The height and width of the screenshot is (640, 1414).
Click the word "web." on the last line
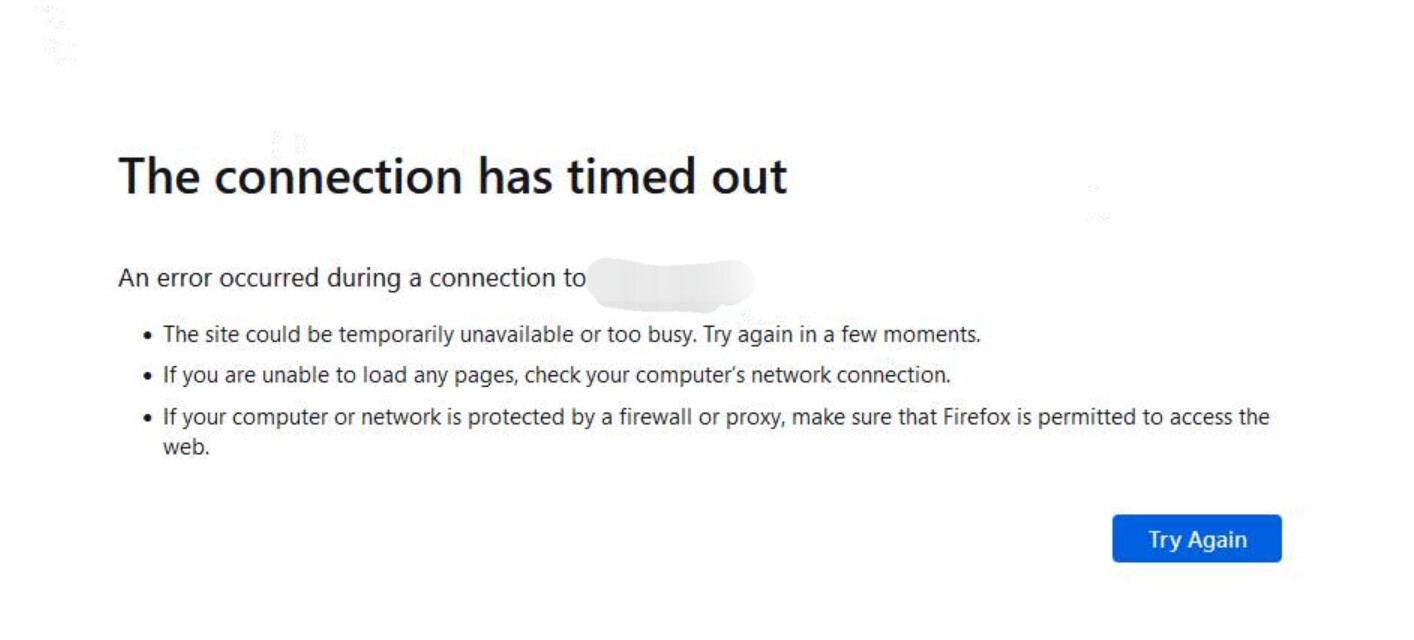click(x=186, y=447)
